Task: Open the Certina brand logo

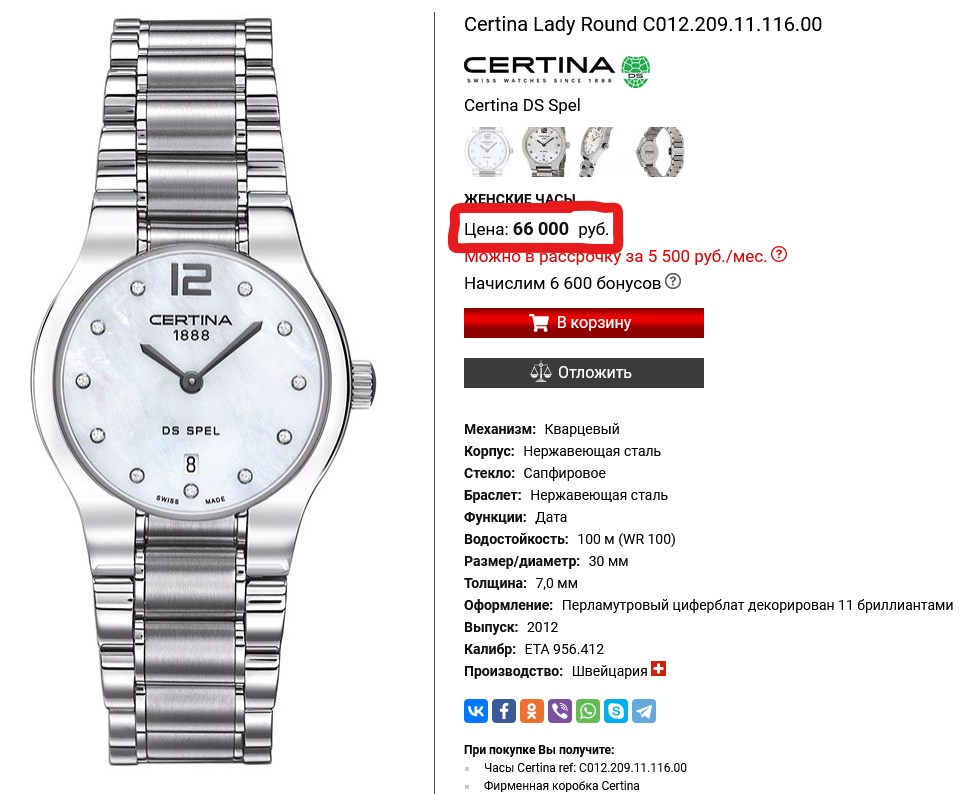Action: tap(557, 71)
